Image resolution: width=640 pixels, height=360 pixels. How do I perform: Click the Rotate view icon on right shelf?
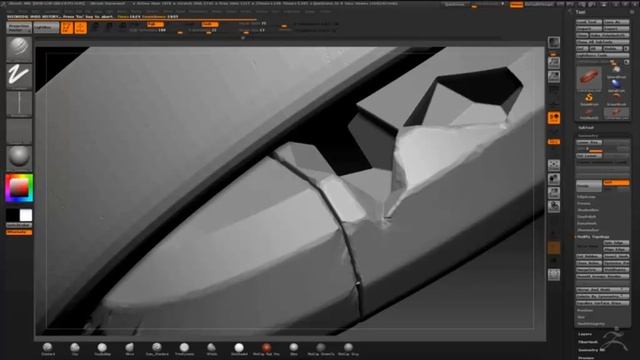(x=554, y=206)
